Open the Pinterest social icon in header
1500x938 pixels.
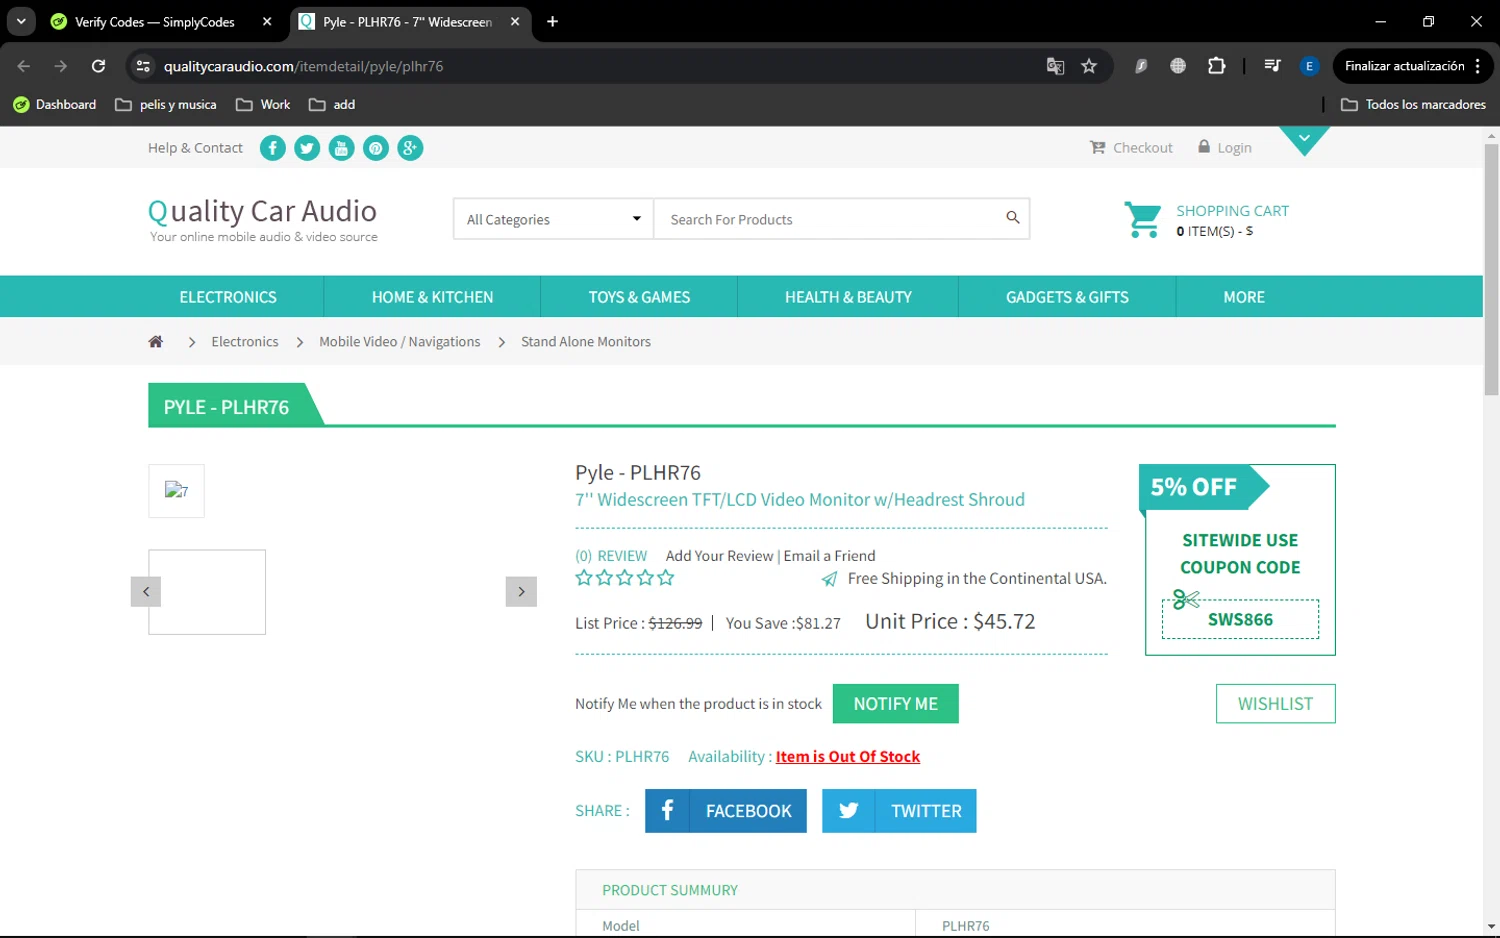[x=376, y=148]
